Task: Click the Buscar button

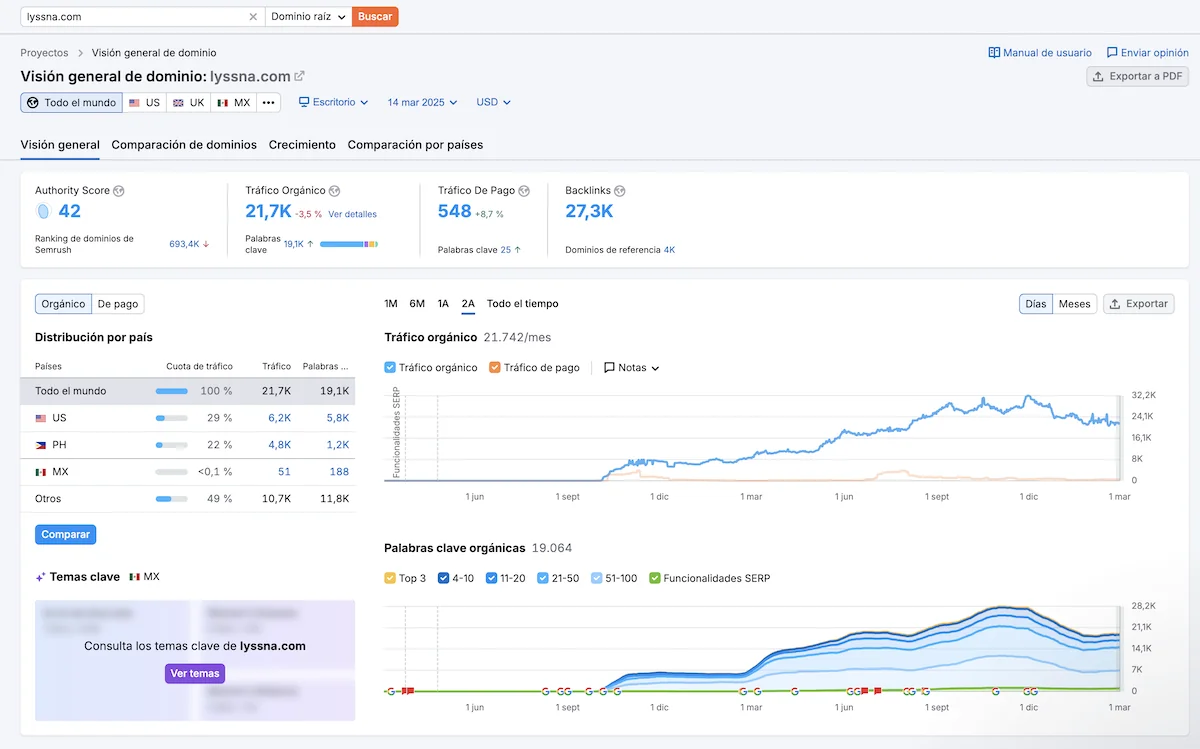Action: (x=375, y=17)
